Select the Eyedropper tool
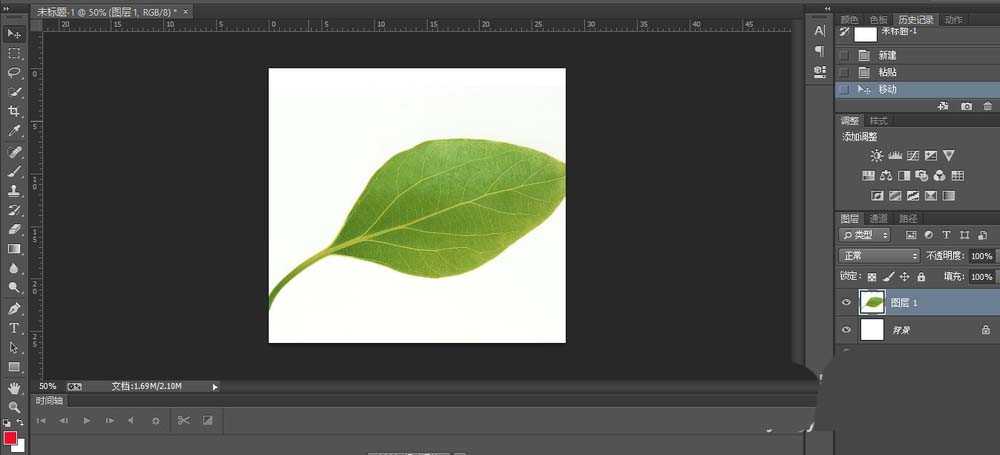Screen dimensions: 1000x455 (14, 131)
